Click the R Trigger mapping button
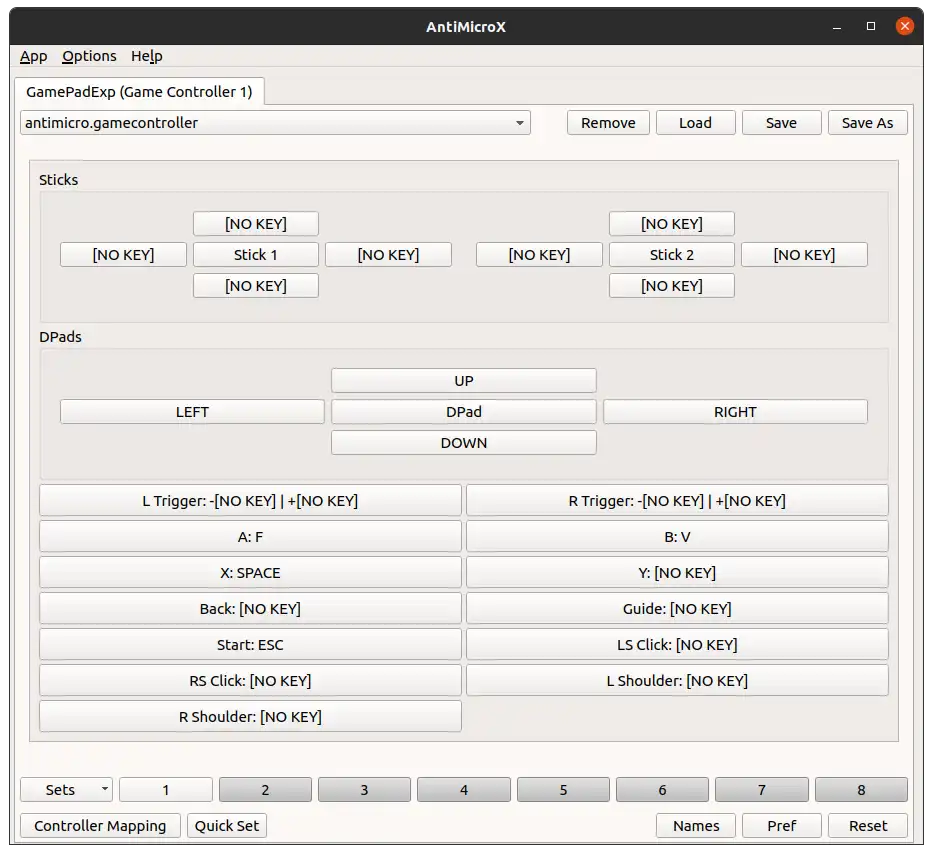Image resolution: width=933 pixels, height=854 pixels. 677,500
